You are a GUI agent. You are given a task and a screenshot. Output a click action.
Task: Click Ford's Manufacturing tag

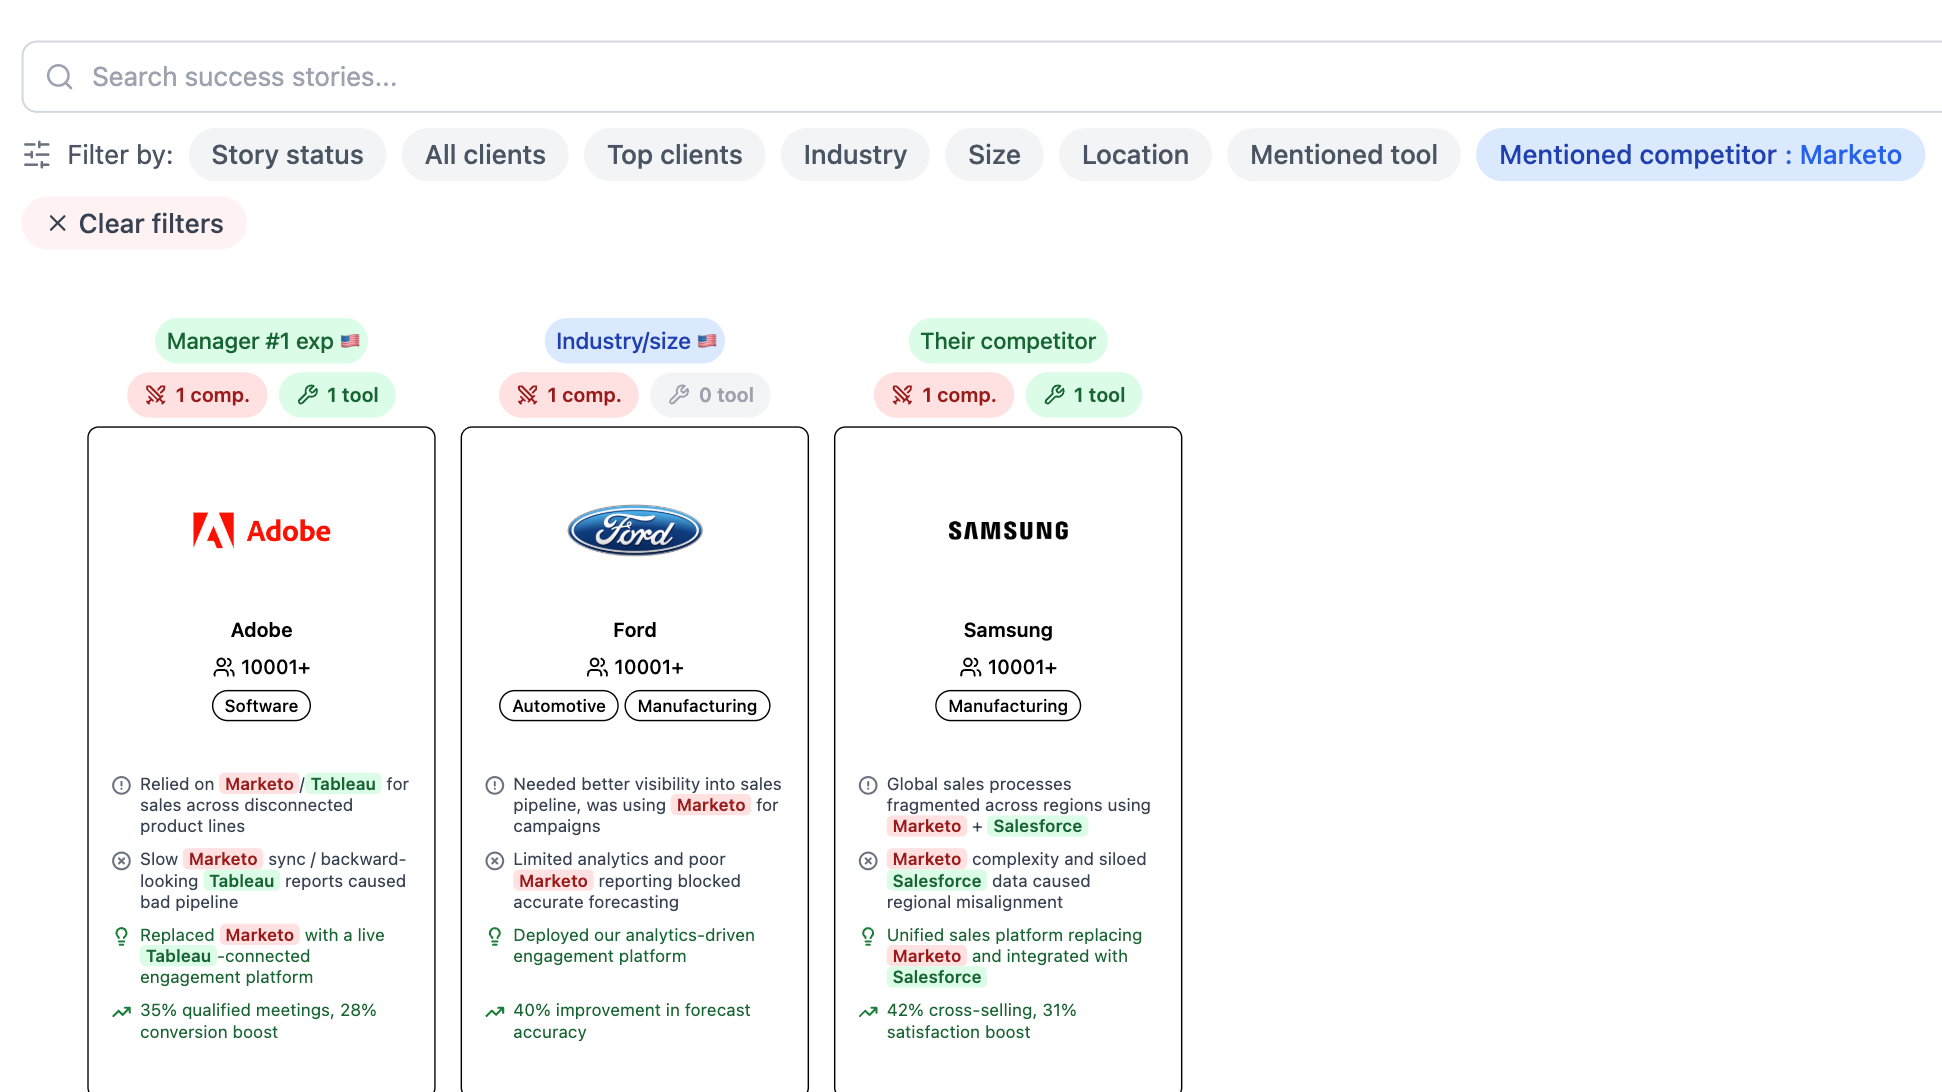[x=697, y=706]
